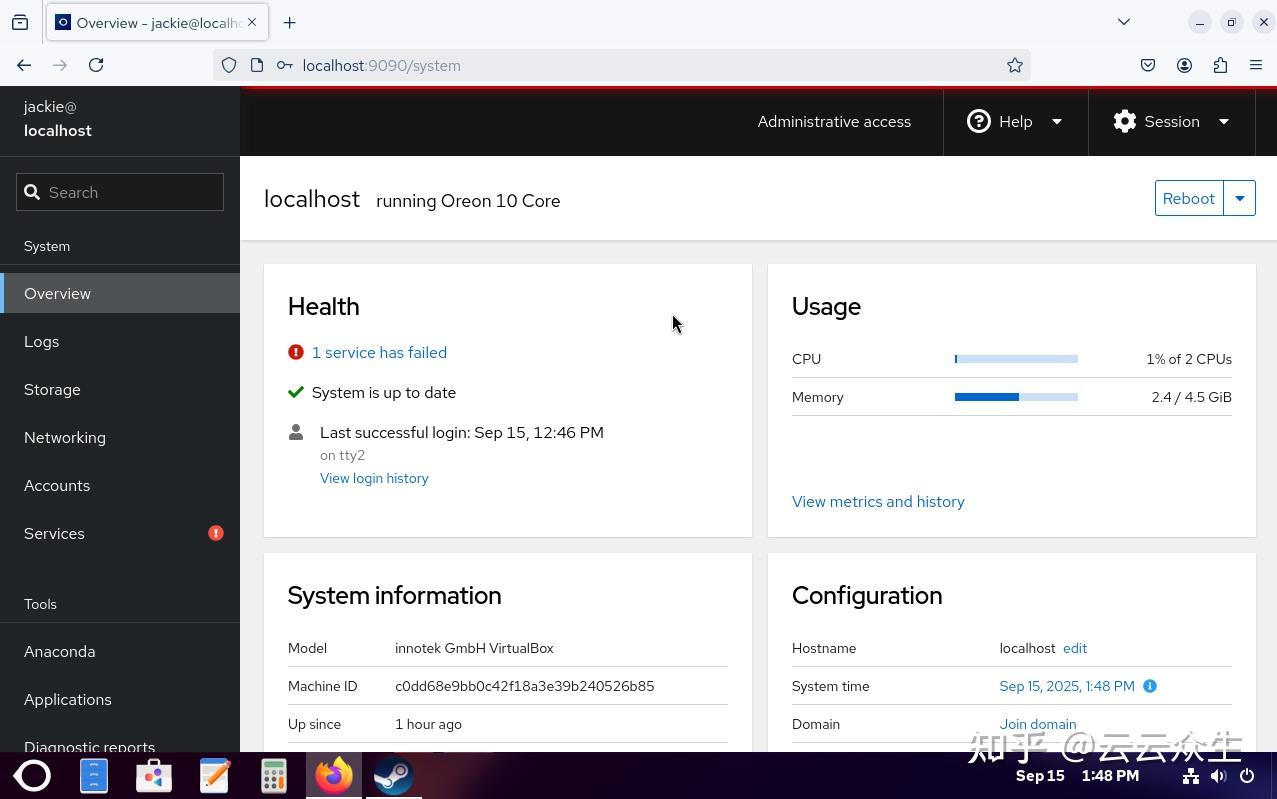Go back to the previous page
This screenshot has width=1277, height=799.
[24, 65]
